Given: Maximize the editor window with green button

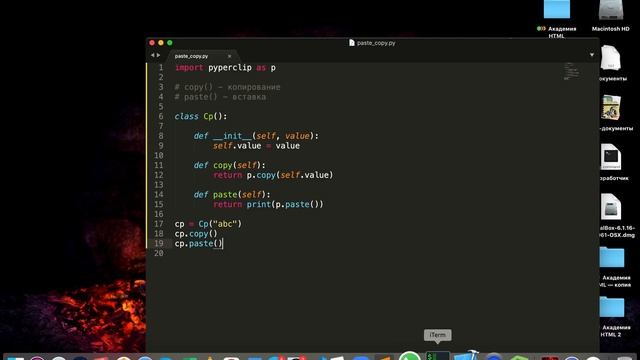Looking at the screenshot, I should [170, 42].
